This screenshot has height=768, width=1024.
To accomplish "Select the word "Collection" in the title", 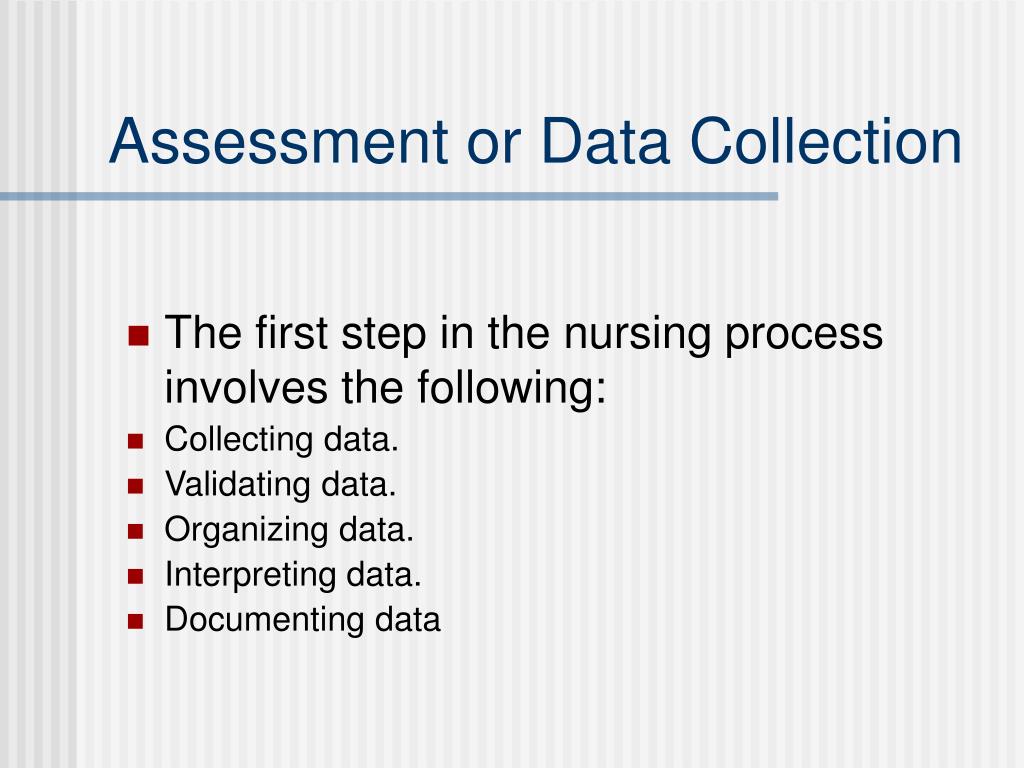I will click(x=826, y=141).
